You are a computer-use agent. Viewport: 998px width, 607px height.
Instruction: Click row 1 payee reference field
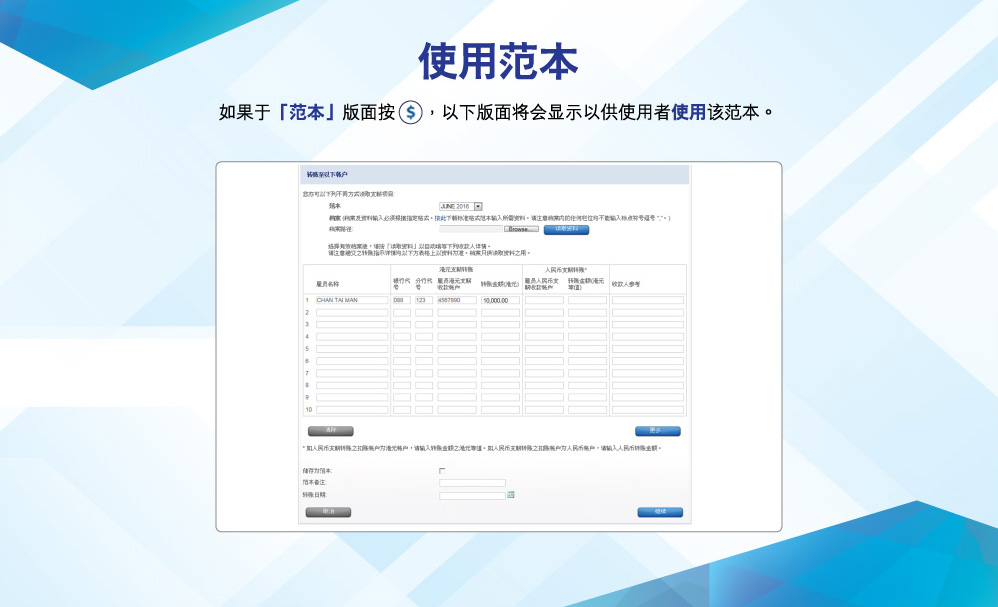(x=647, y=300)
